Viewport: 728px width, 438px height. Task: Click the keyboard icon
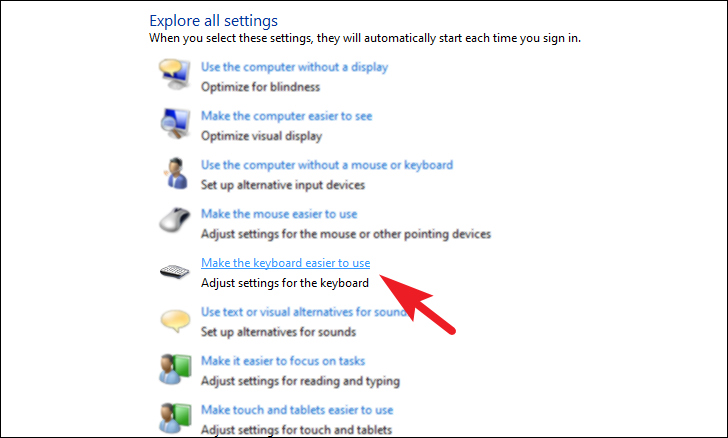coord(175,271)
